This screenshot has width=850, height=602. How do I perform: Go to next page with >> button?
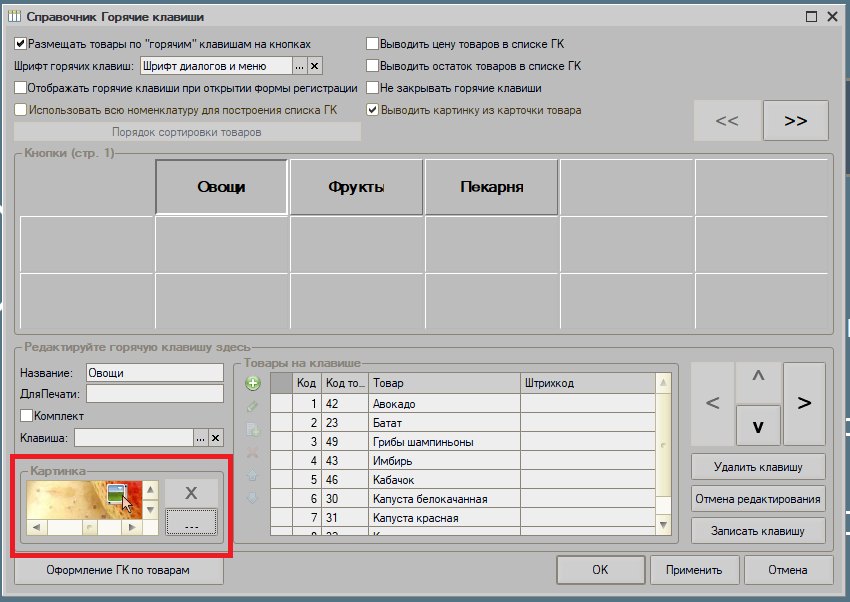point(796,120)
